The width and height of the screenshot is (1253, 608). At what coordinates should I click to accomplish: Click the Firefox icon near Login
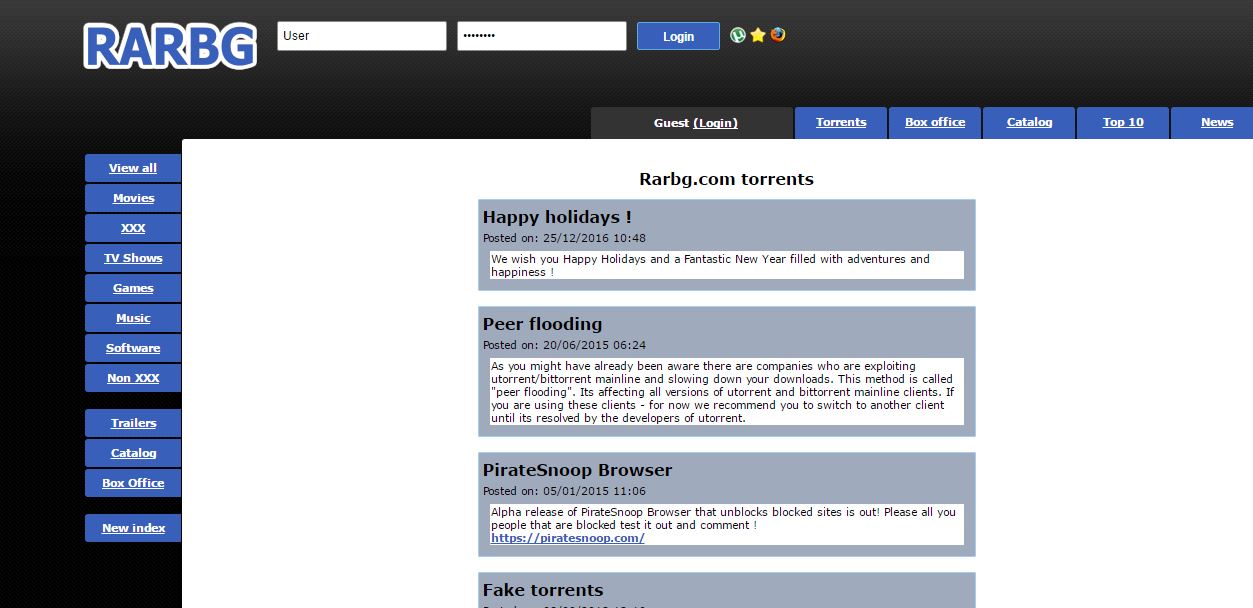tap(778, 35)
